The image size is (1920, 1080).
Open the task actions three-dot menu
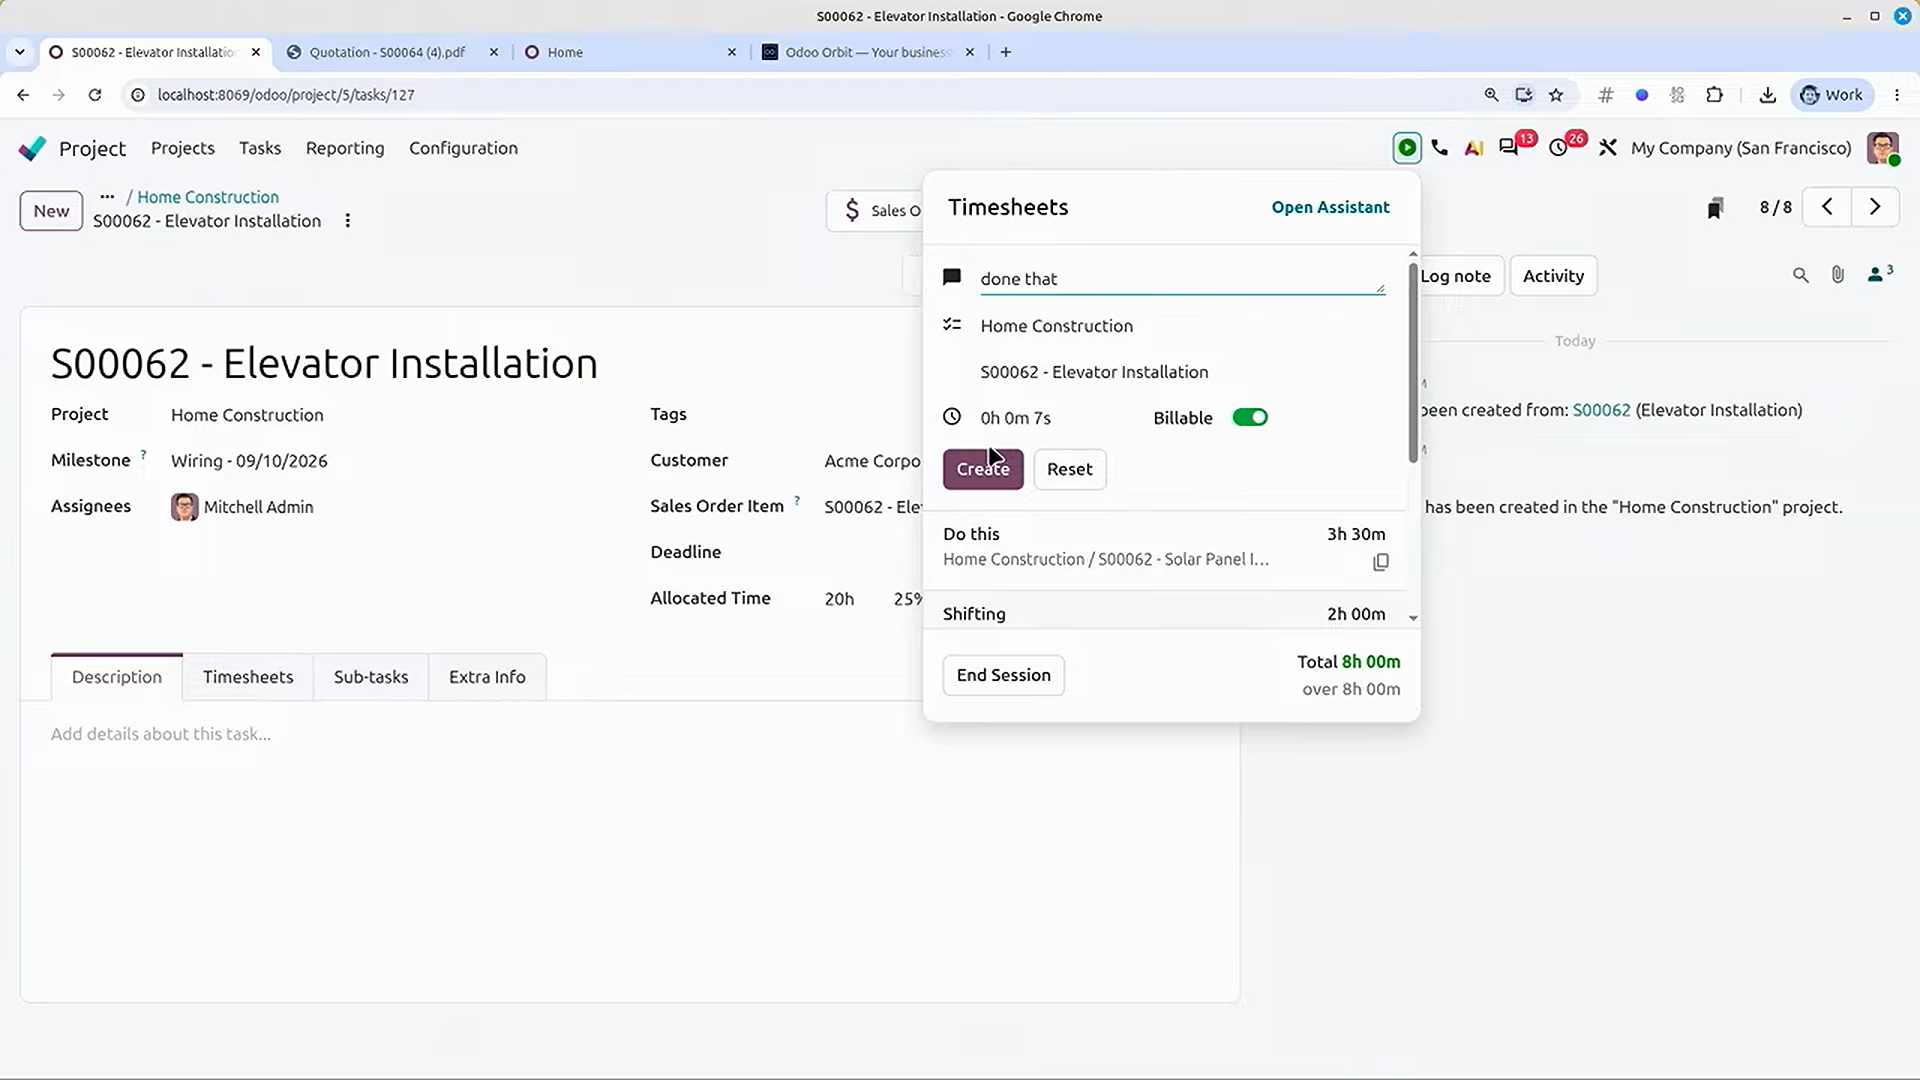coord(348,221)
